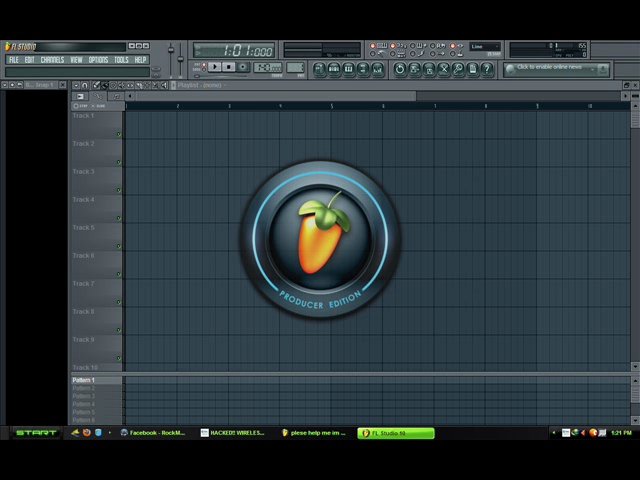Open the Edit menu

tap(29, 60)
